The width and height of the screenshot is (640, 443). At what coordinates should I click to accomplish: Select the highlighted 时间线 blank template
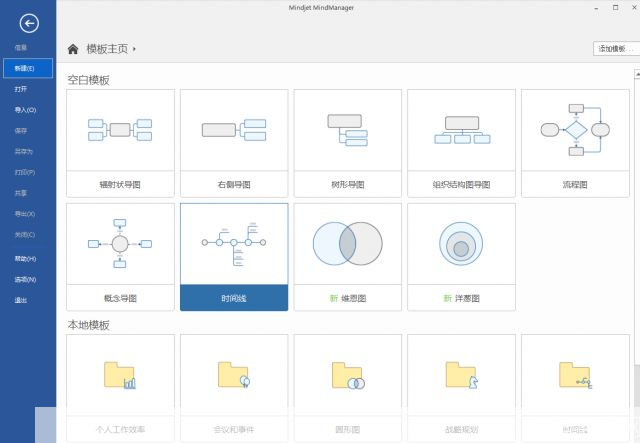[x=234, y=257]
